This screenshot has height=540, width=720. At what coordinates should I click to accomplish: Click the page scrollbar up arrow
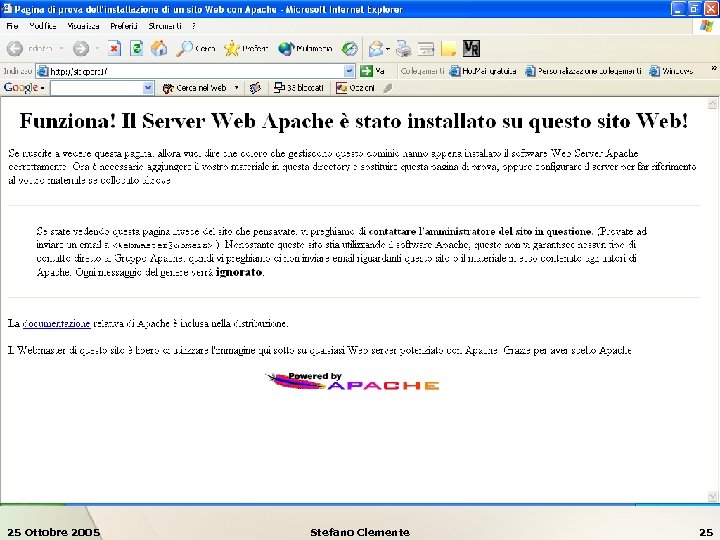[x=712, y=104]
